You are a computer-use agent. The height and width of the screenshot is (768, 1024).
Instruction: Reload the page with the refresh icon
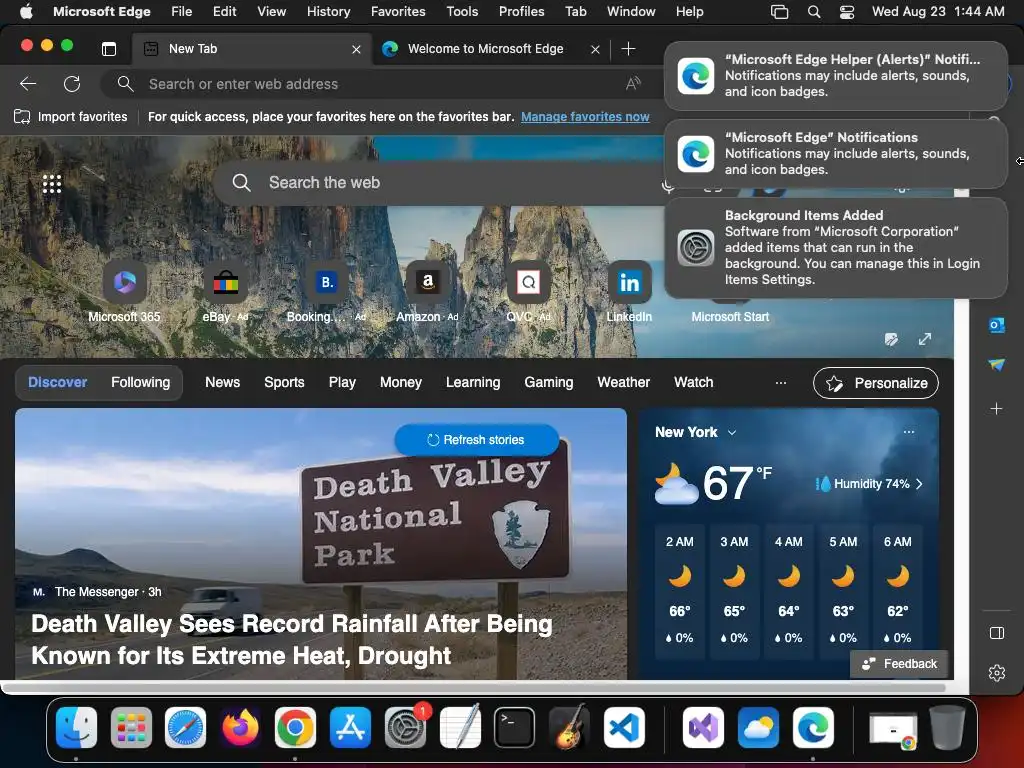(x=72, y=84)
